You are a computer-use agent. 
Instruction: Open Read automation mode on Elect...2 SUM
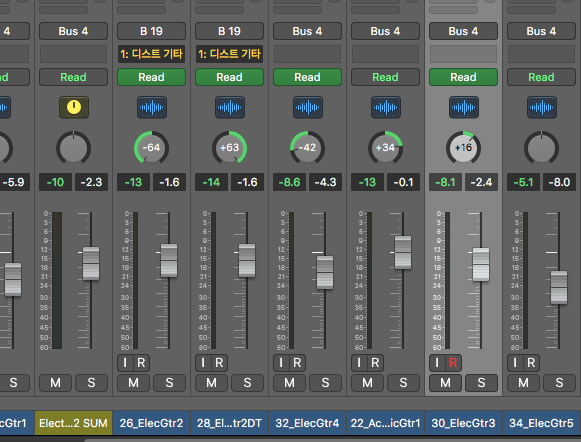73,77
